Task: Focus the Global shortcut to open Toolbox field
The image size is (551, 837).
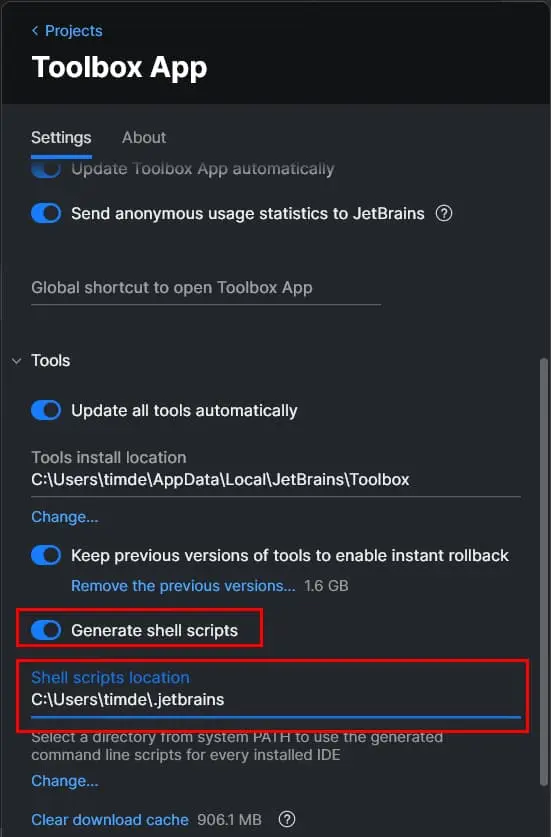Action: [x=206, y=288]
